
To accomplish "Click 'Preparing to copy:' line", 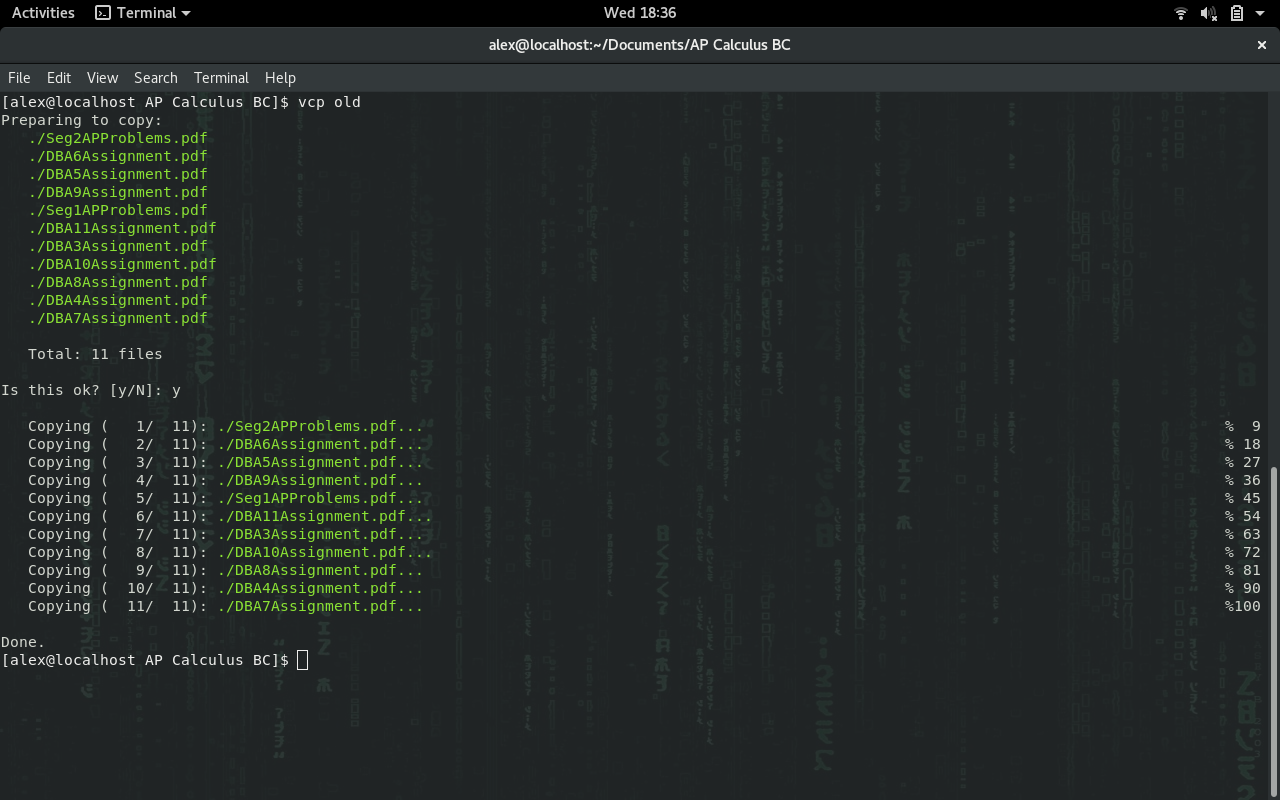I will click(x=82, y=120).
